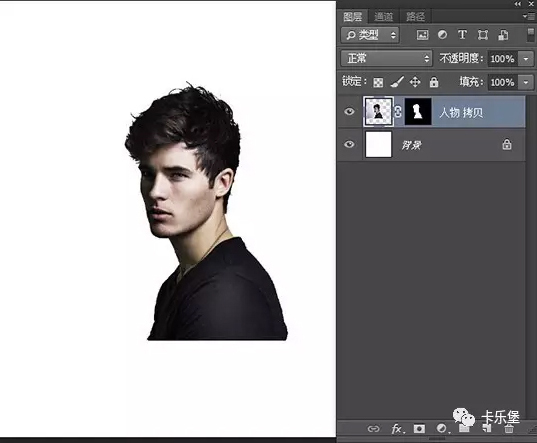Filter layers by pixel image icon
This screenshot has height=443, width=537.
(422, 35)
